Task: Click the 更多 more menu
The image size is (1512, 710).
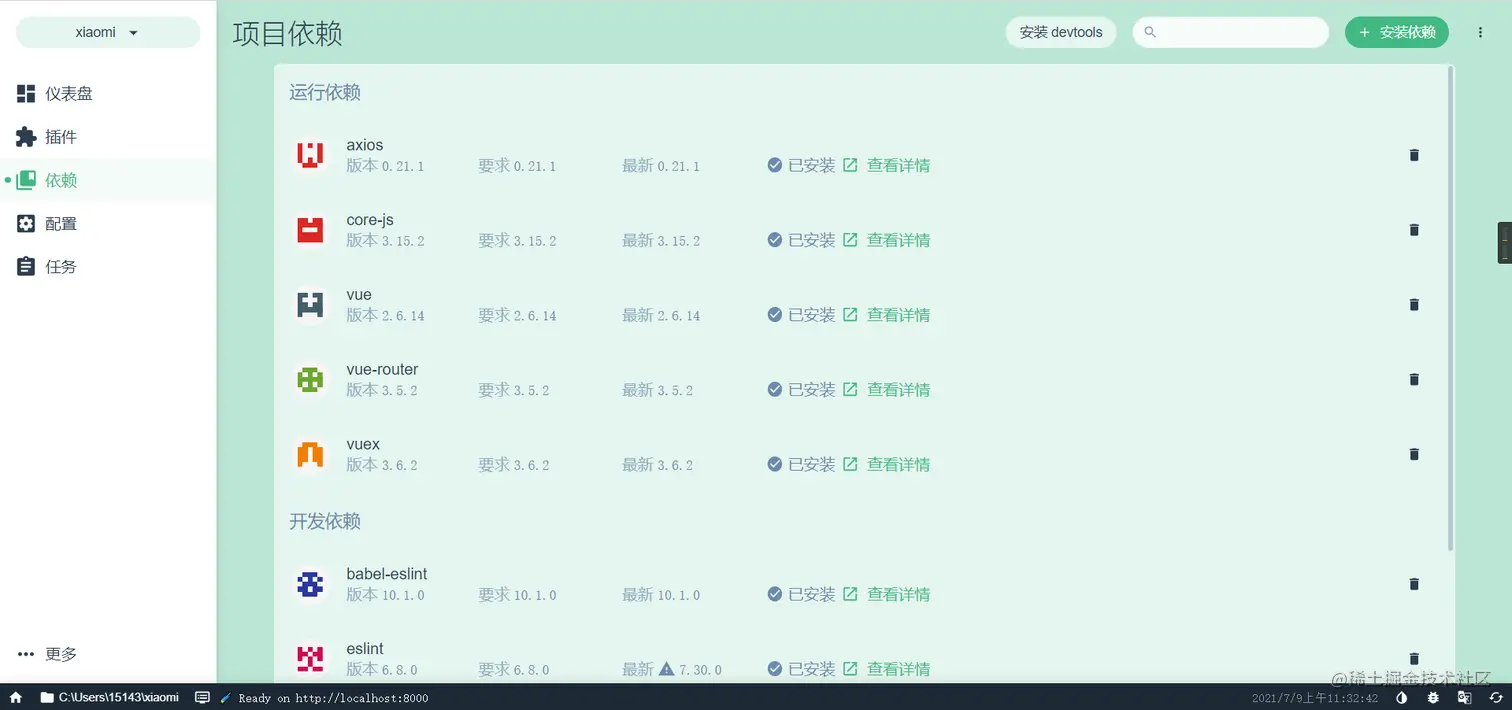Action: tap(108, 654)
